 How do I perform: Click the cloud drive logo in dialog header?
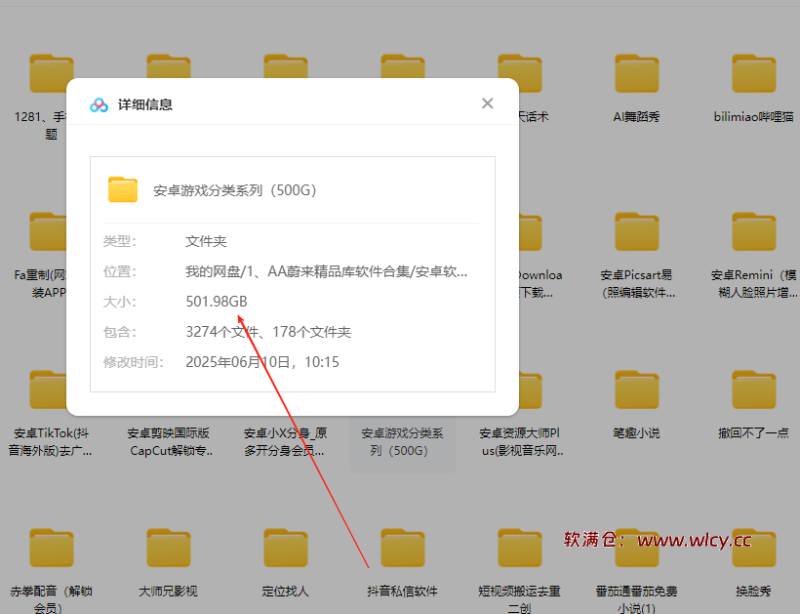pos(98,103)
